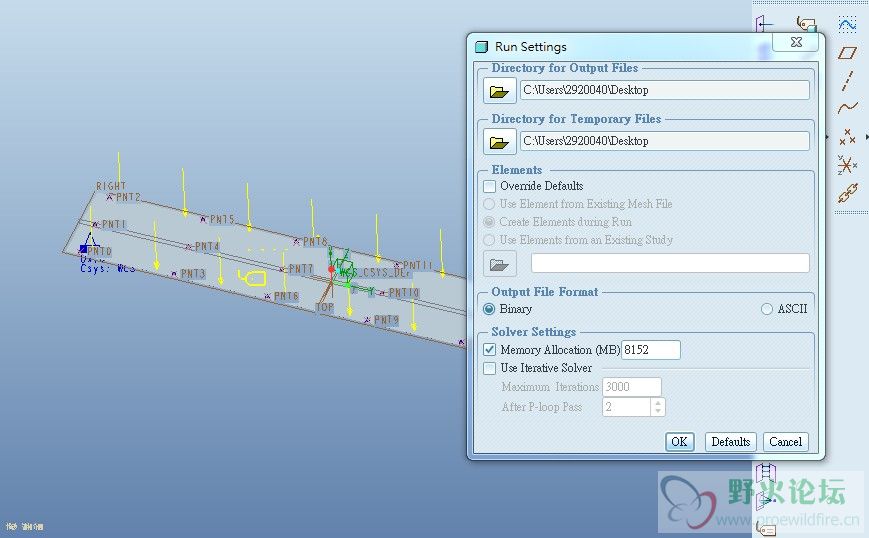Select the Sketch tool icon with the blue curve
Screen dimensions: 869x538
pyautogui.click(x=847, y=24)
